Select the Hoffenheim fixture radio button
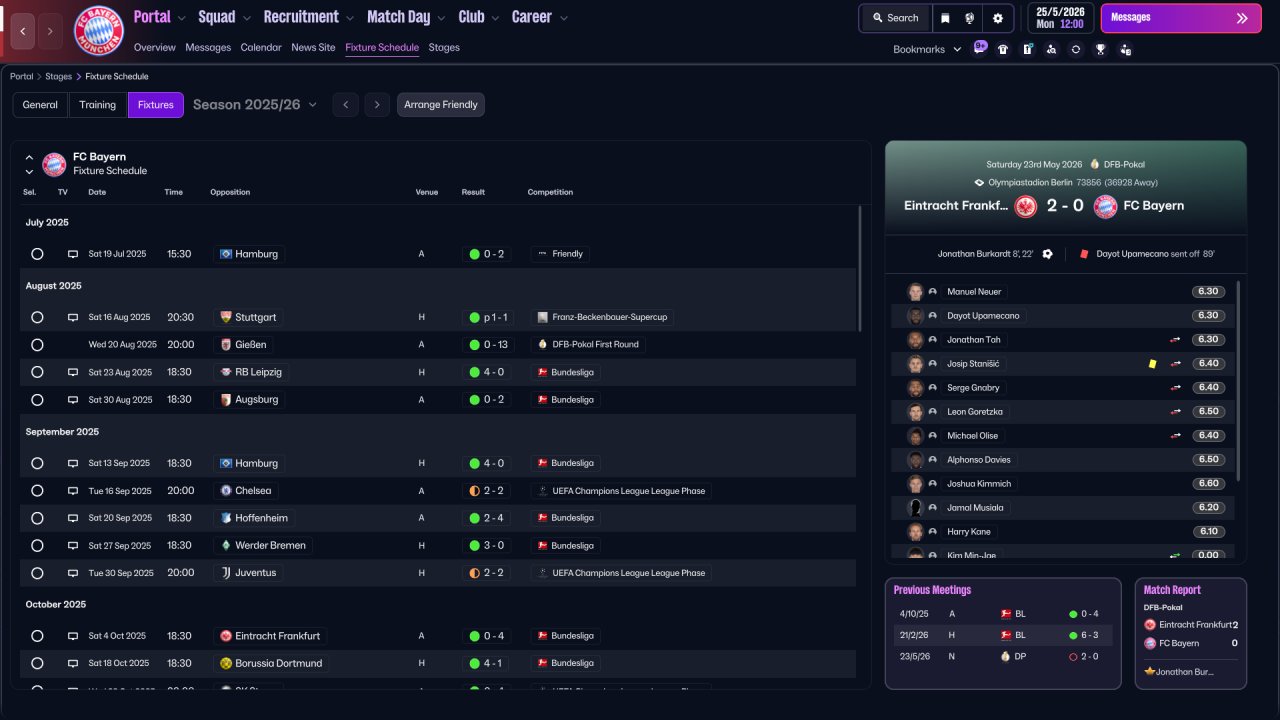The height and width of the screenshot is (720, 1280). [x=37, y=518]
